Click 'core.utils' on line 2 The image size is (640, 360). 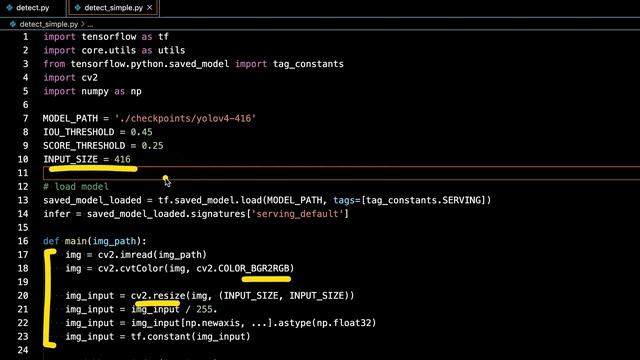(109, 50)
